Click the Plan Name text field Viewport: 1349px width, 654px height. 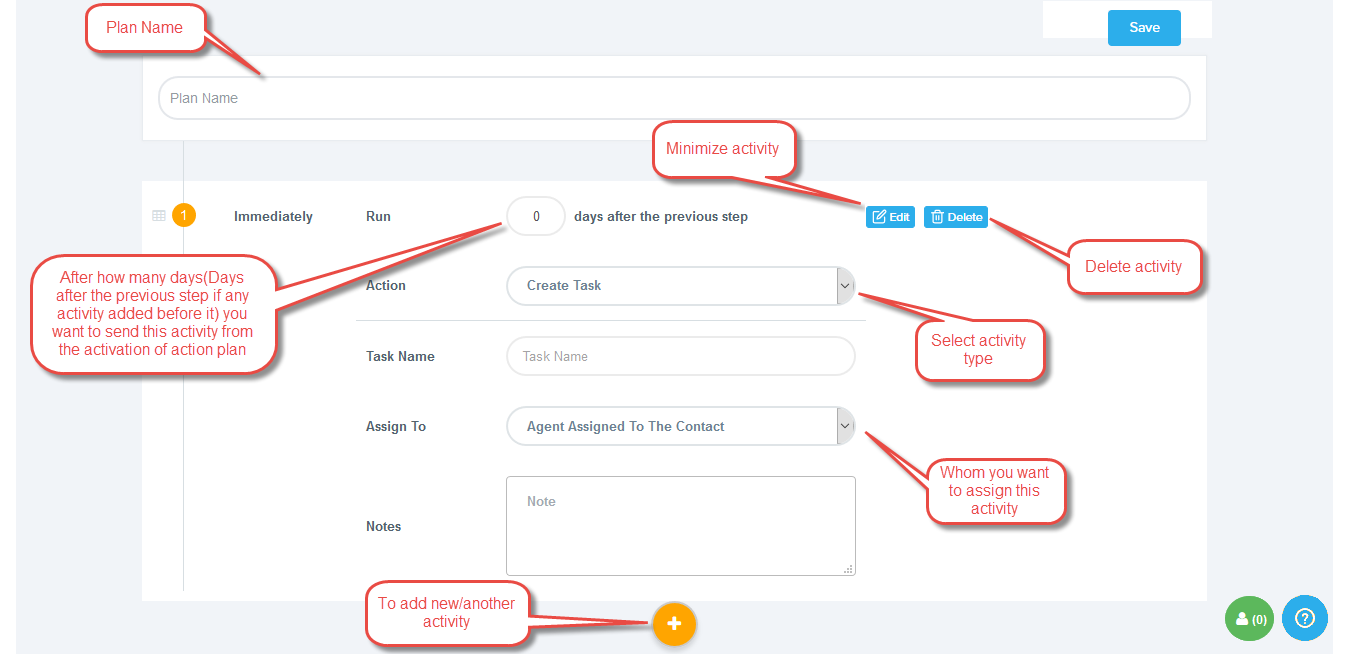(x=673, y=98)
